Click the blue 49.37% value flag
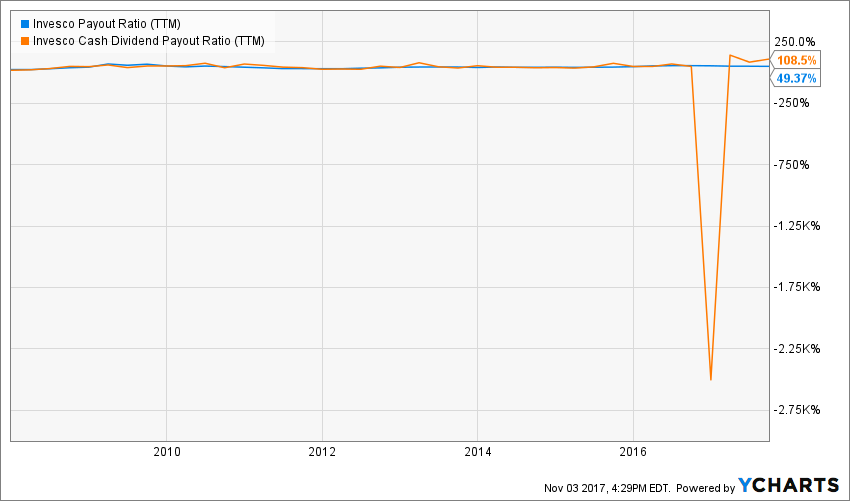The height and width of the screenshot is (501, 850). [x=795, y=78]
